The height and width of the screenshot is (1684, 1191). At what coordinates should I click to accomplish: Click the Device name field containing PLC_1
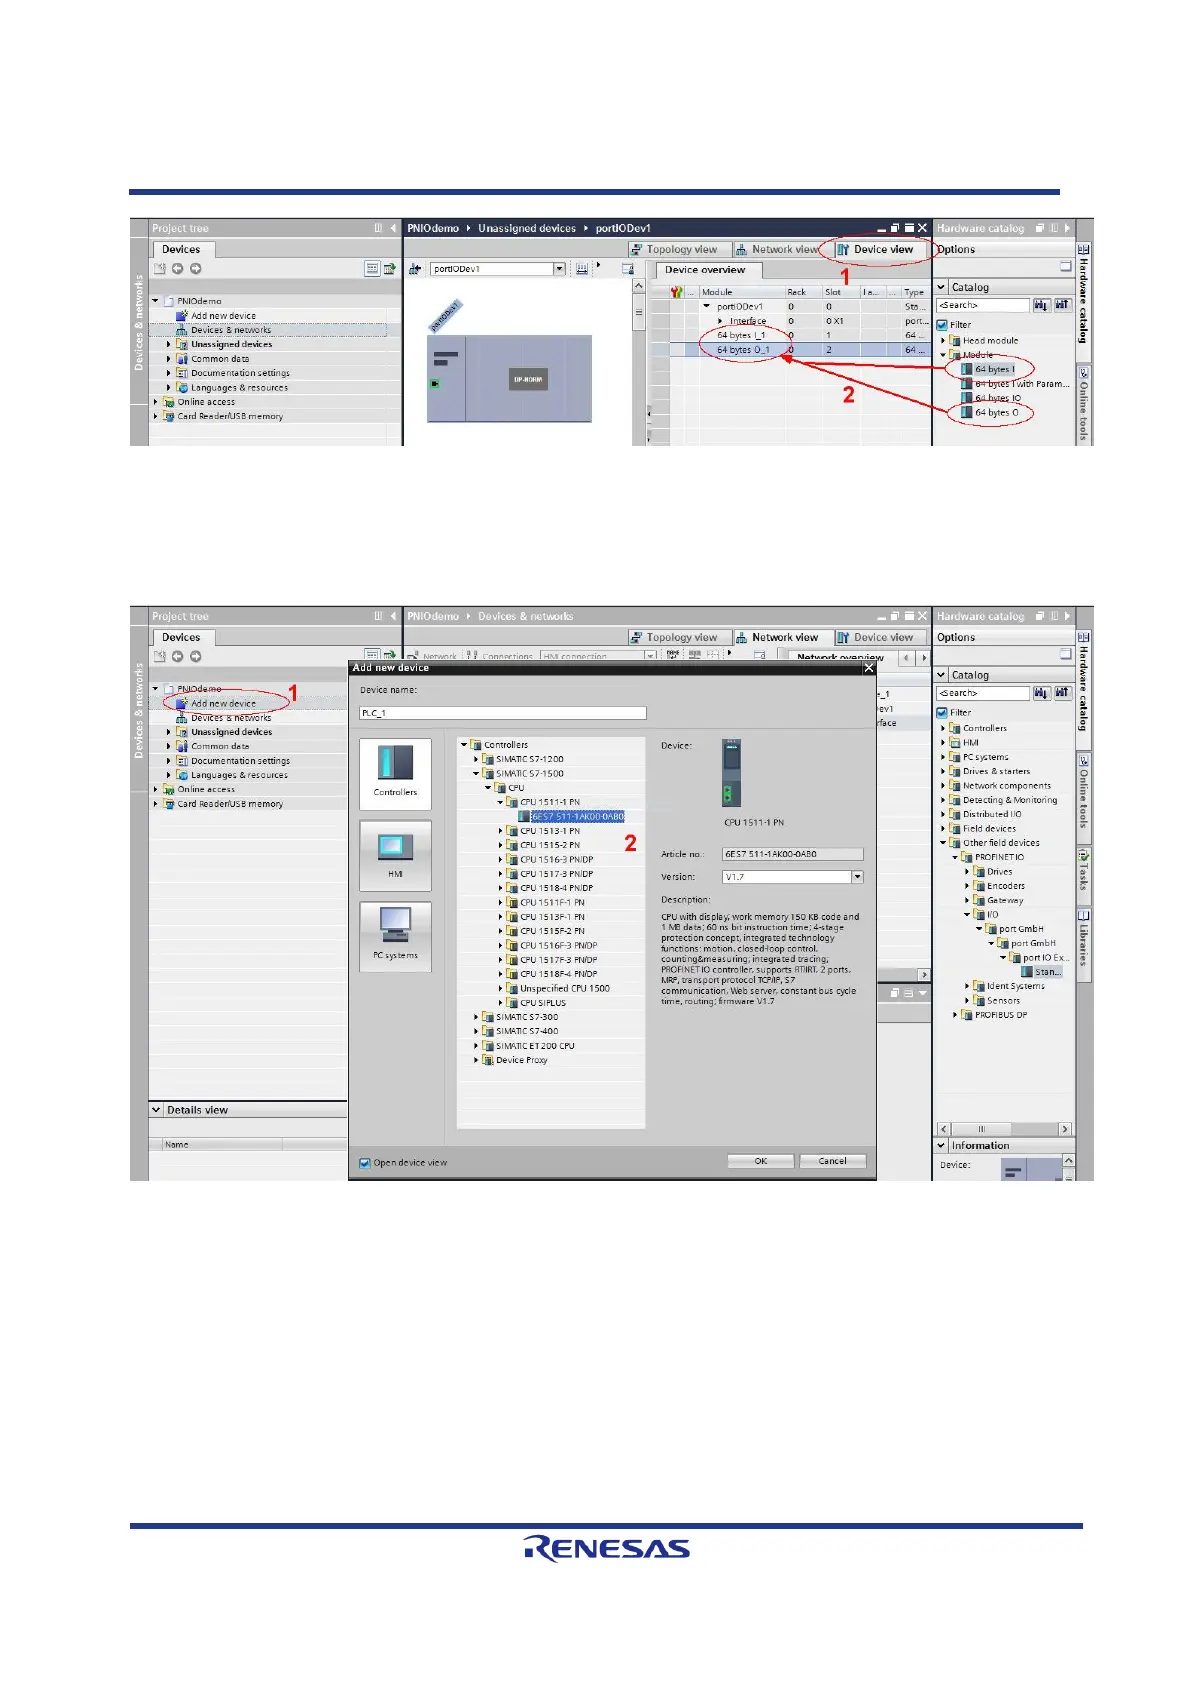[503, 713]
